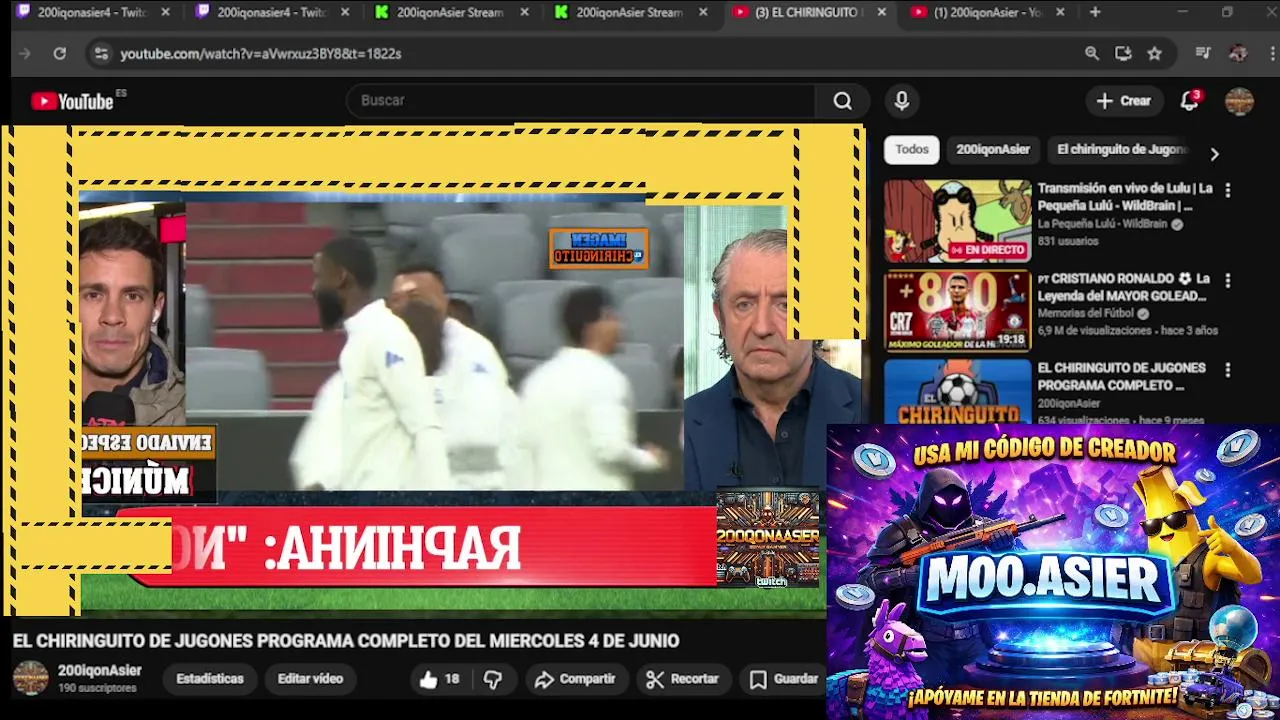The image size is (1280, 720).
Task: Click the video title text
Action: point(346,641)
